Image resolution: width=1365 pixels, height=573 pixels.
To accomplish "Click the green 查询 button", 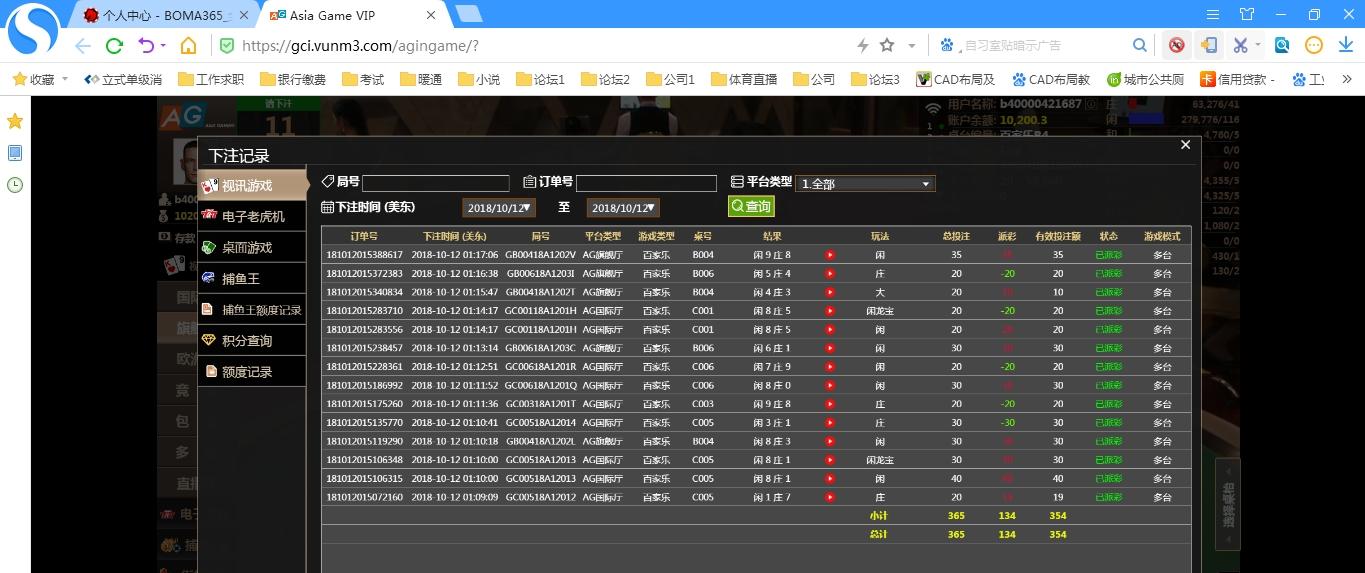I will click(751, 206).
